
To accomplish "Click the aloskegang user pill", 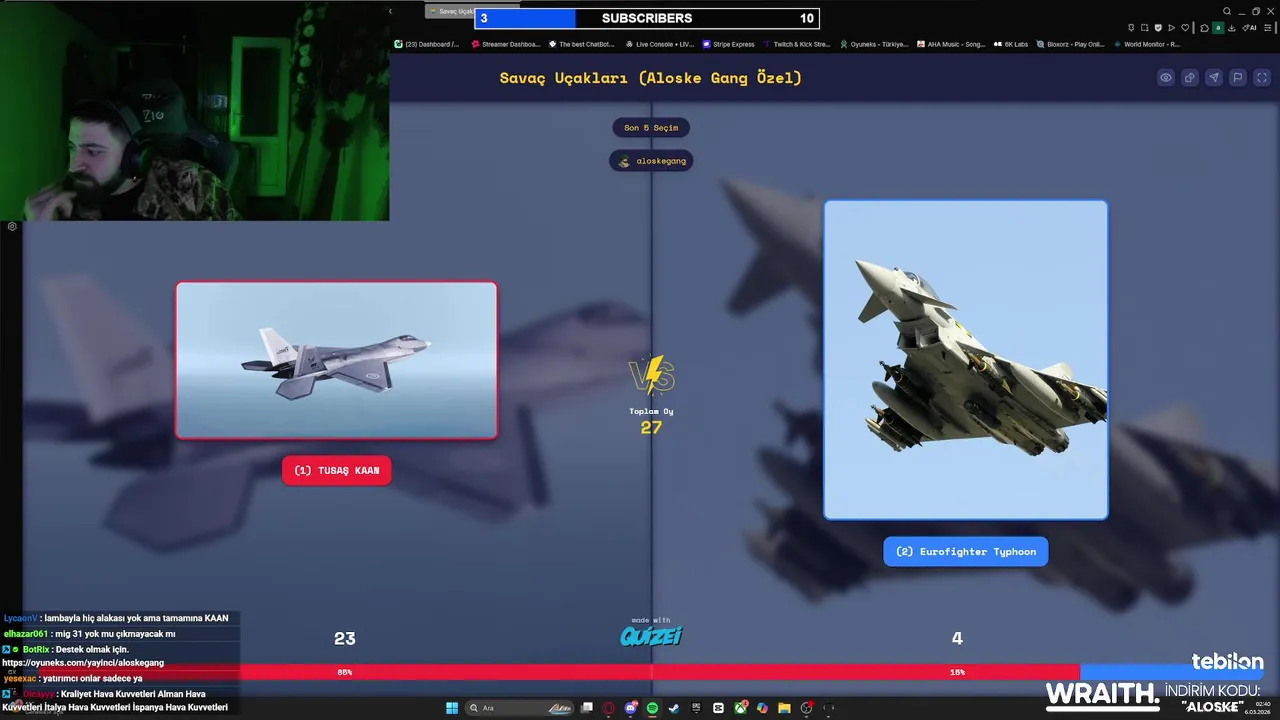I will [x=651, y=161].
